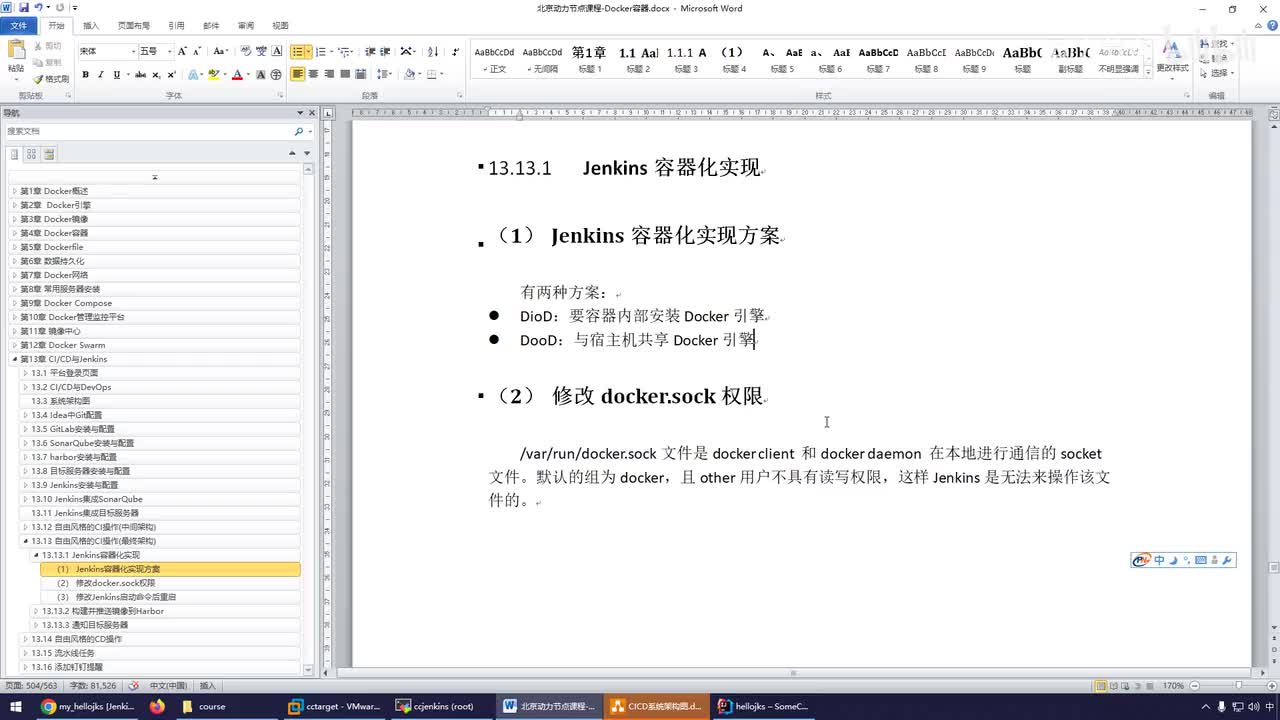Toggle superscript formatting

tap(171, 75)
